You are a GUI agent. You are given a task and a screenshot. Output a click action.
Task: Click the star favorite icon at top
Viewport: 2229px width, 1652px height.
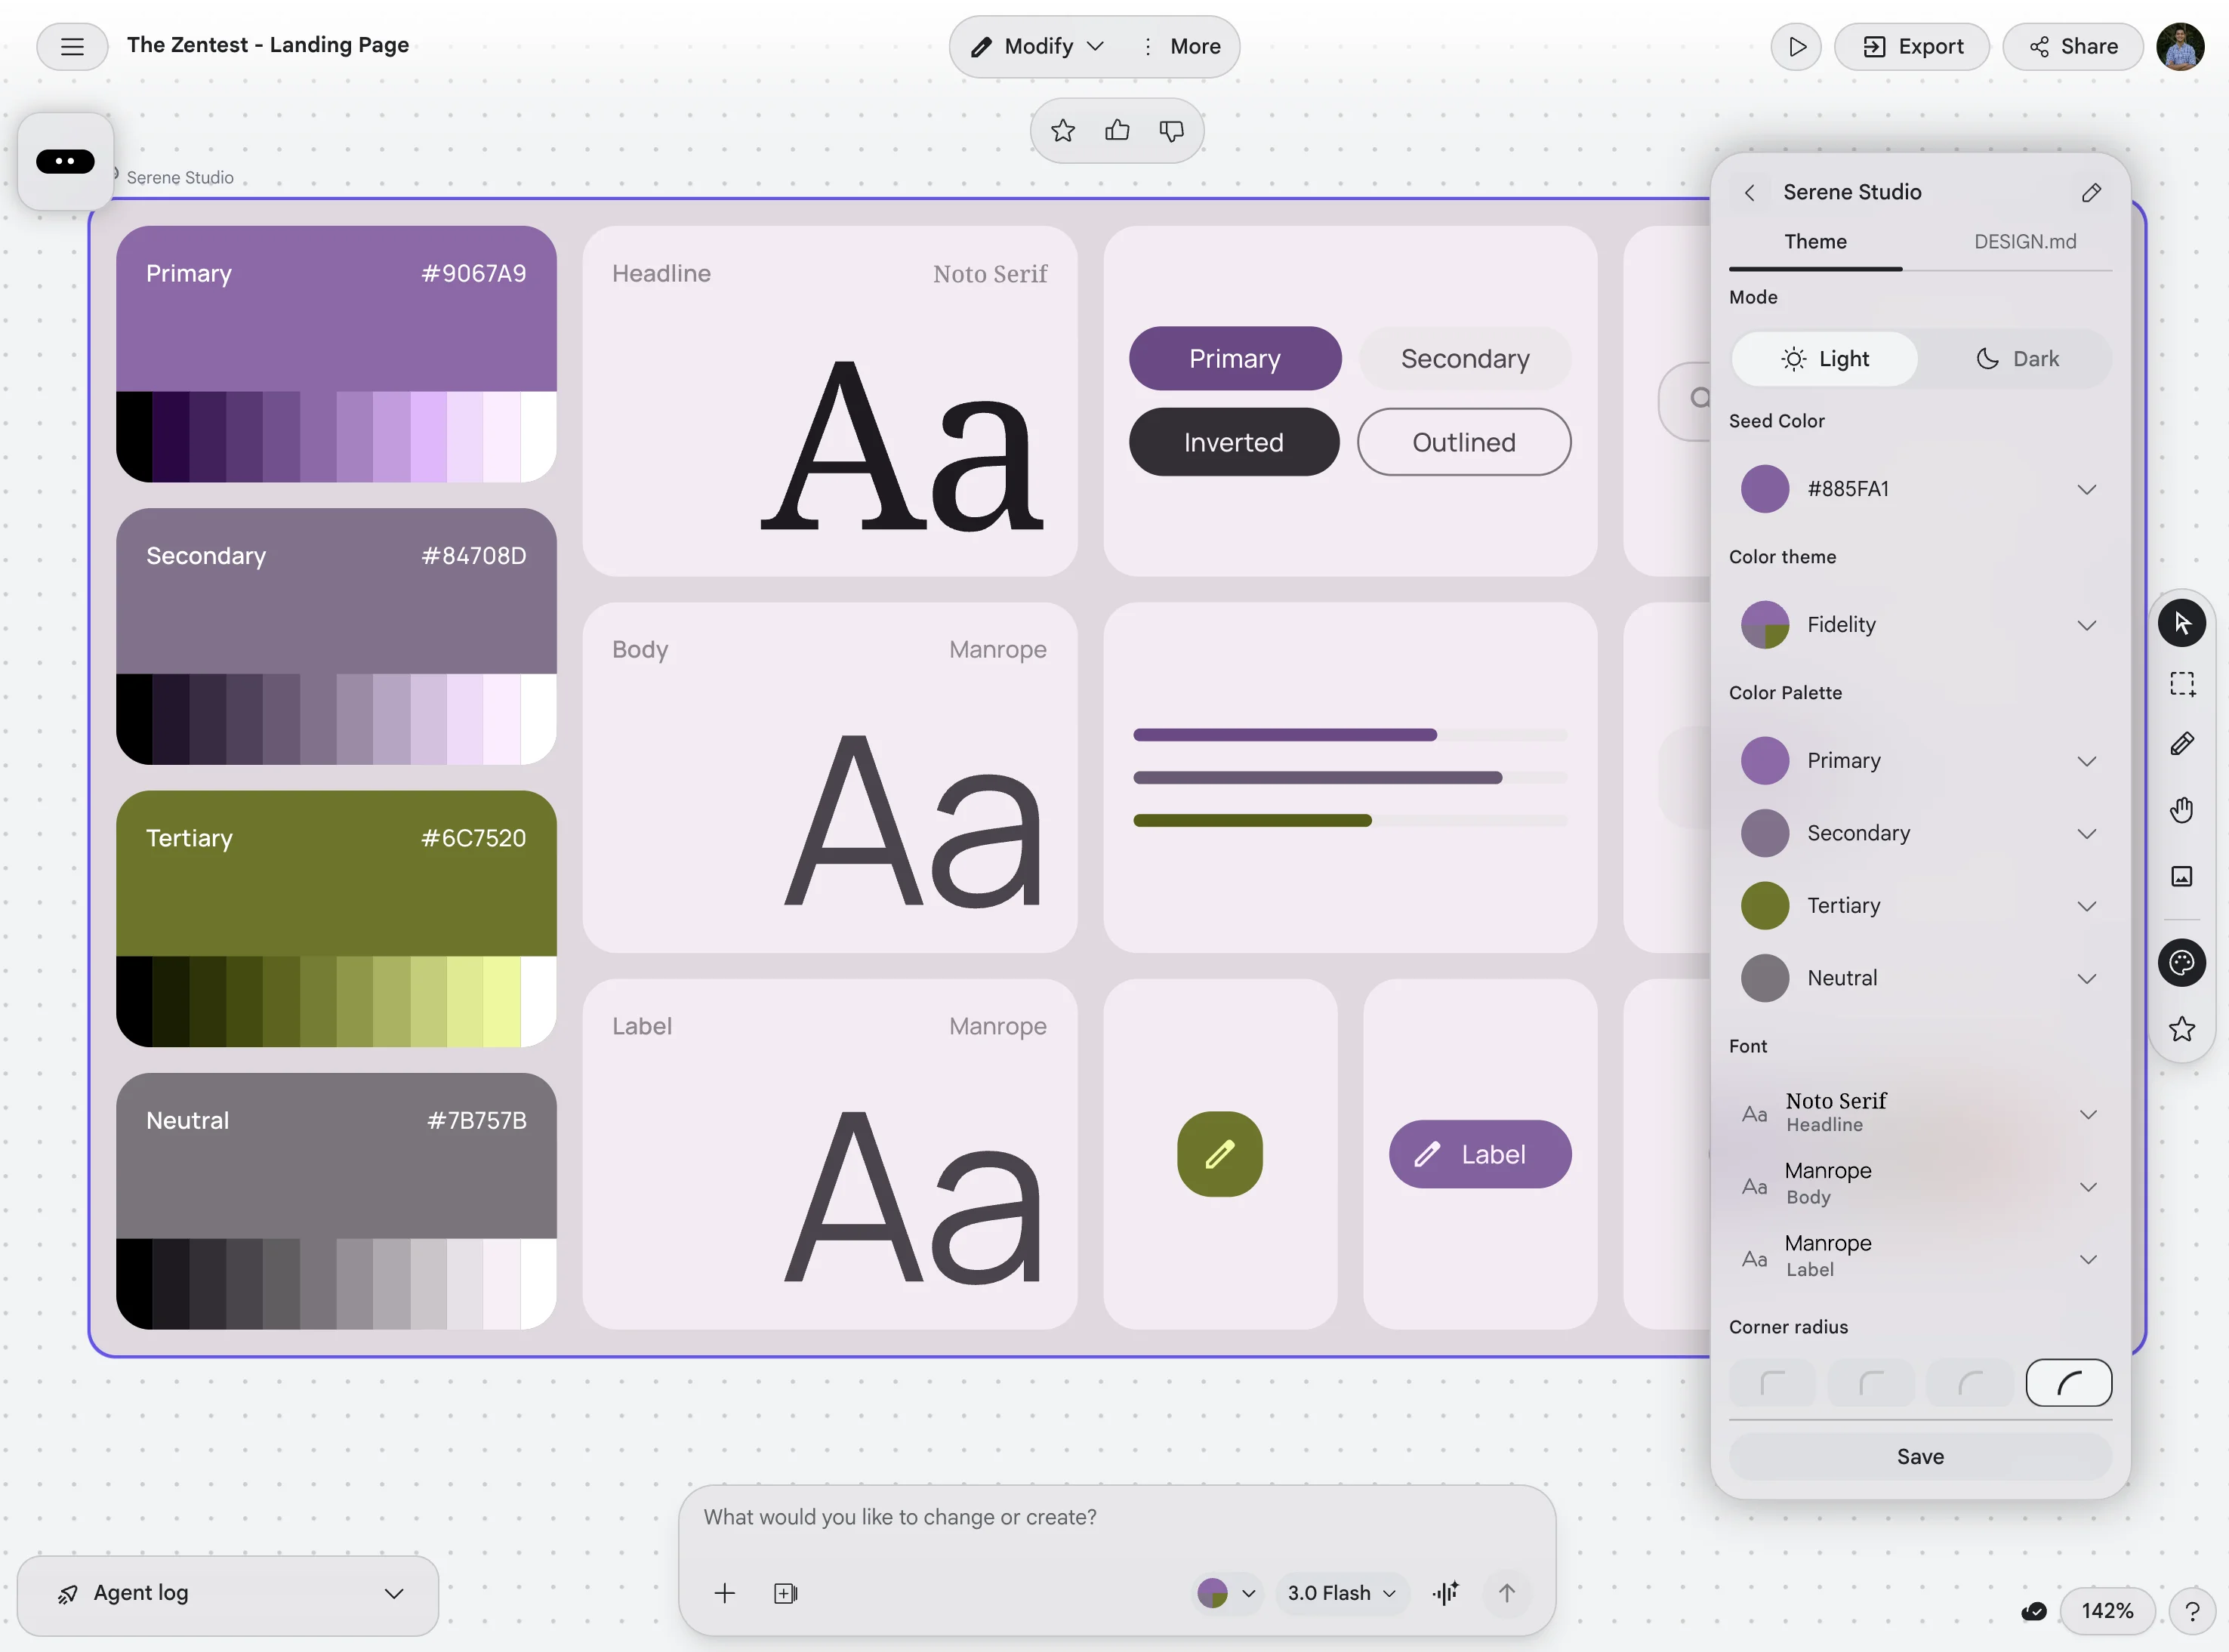click(1063, 130)
